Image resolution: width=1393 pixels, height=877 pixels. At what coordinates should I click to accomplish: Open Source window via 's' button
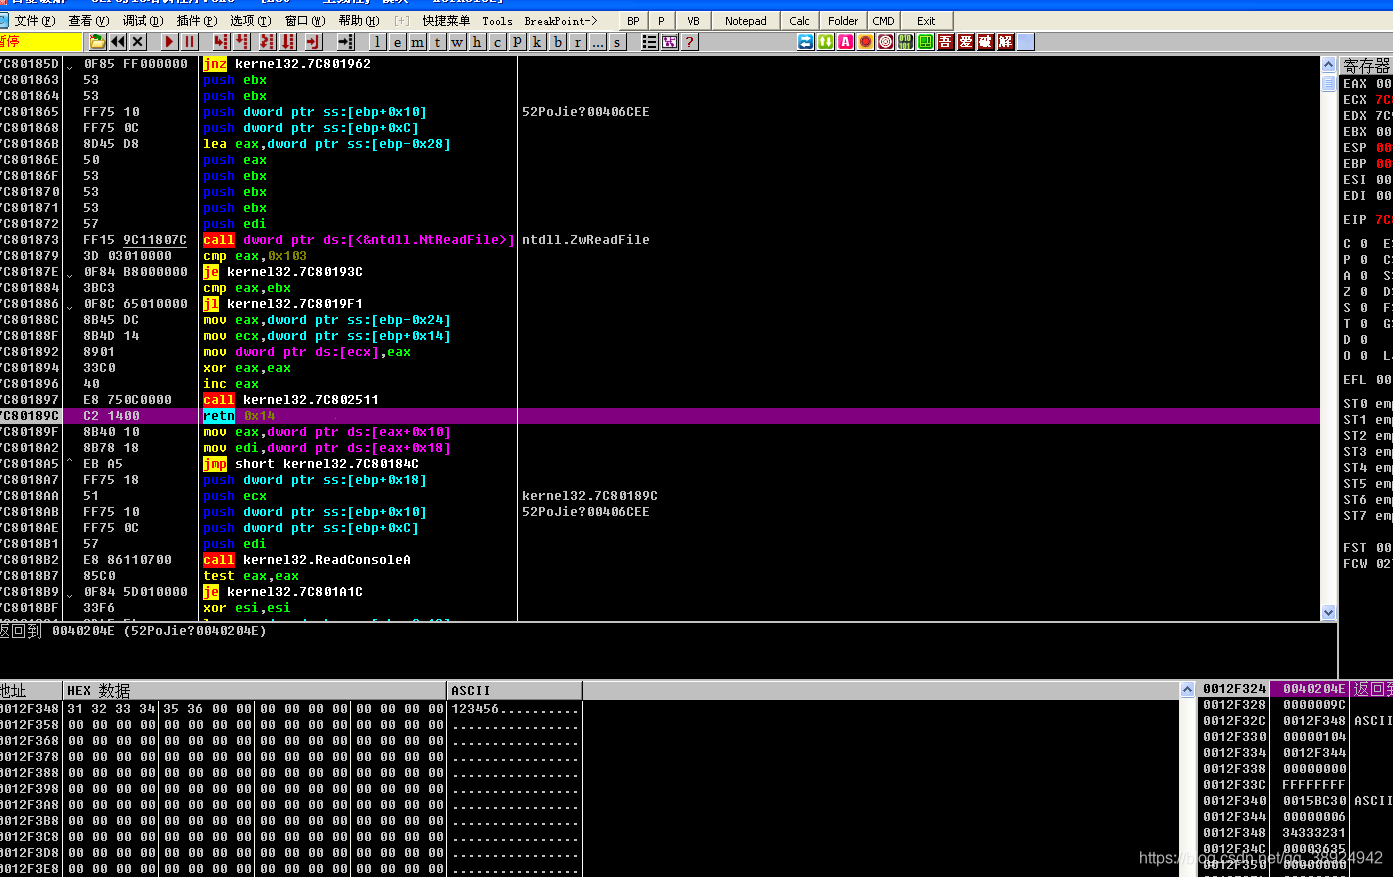[617, 41]
